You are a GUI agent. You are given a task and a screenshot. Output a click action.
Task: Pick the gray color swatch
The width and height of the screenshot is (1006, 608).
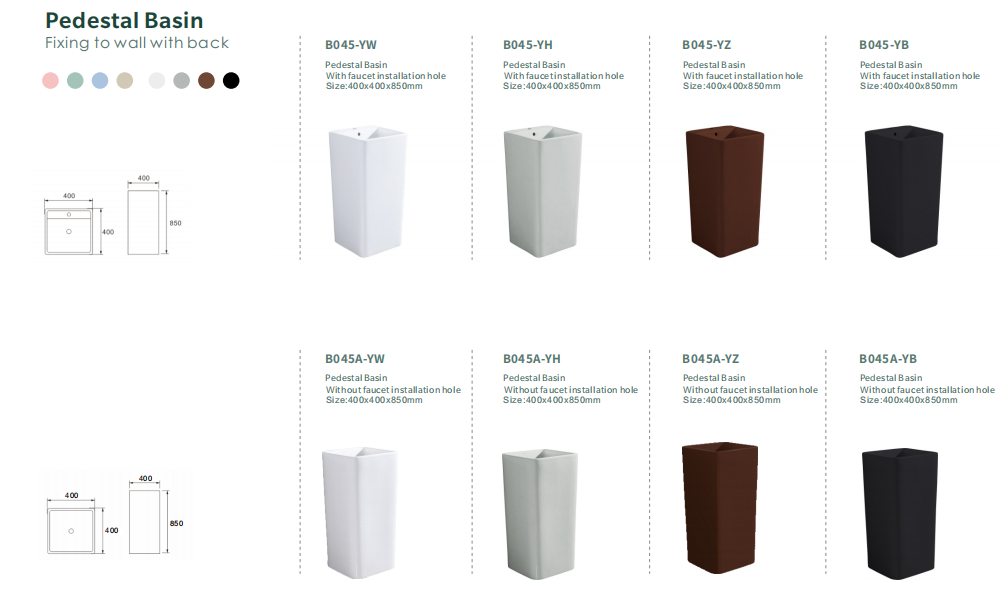tap(182, 81)
